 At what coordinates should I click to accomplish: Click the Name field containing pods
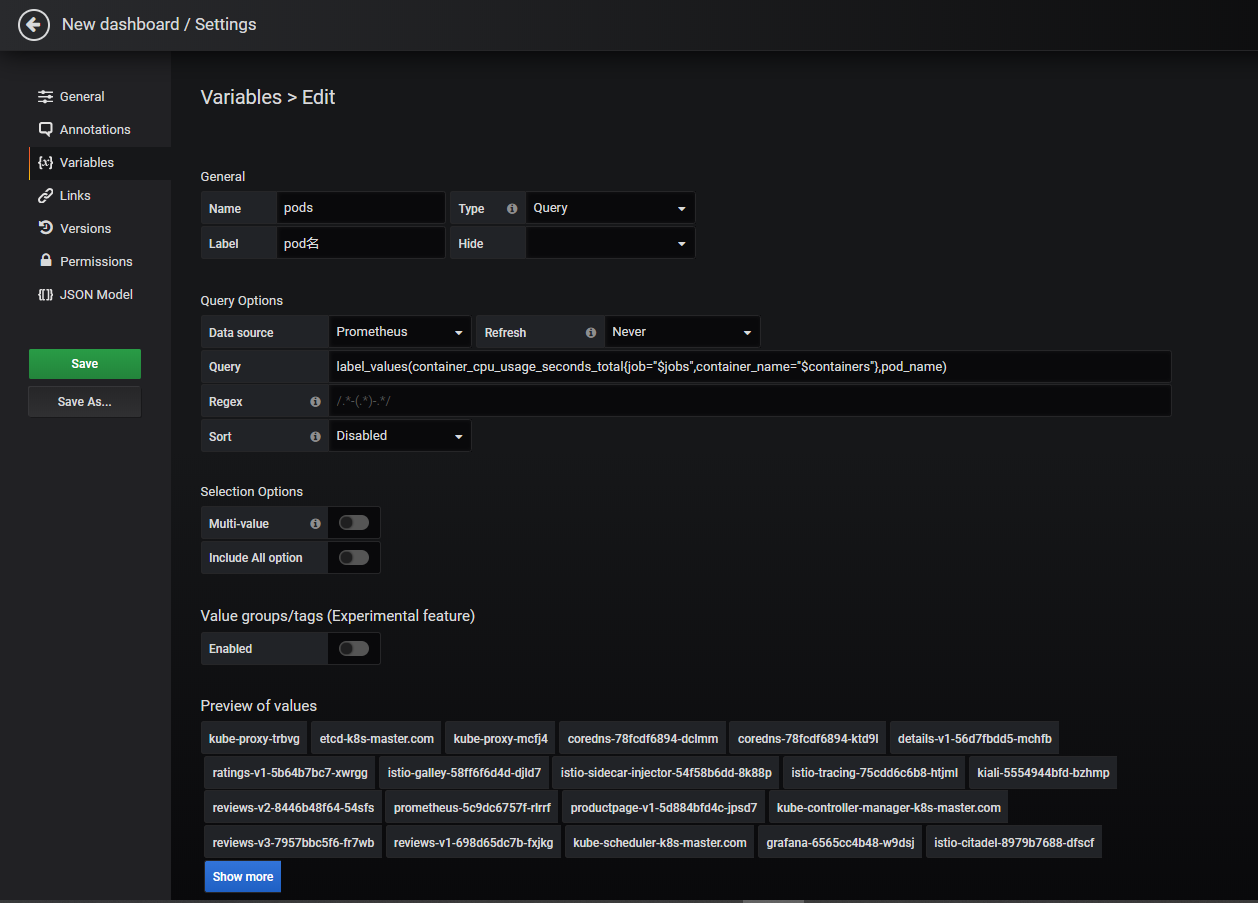[360, 208]
